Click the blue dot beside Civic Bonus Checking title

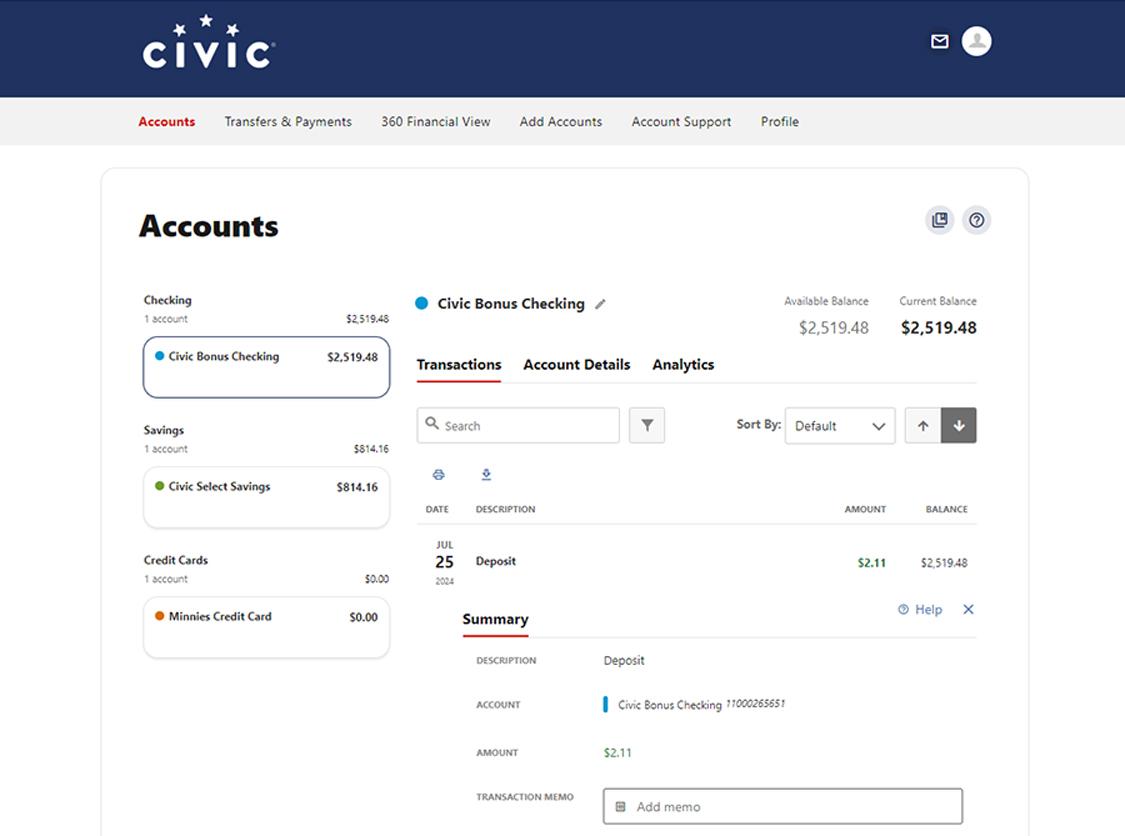422,304
